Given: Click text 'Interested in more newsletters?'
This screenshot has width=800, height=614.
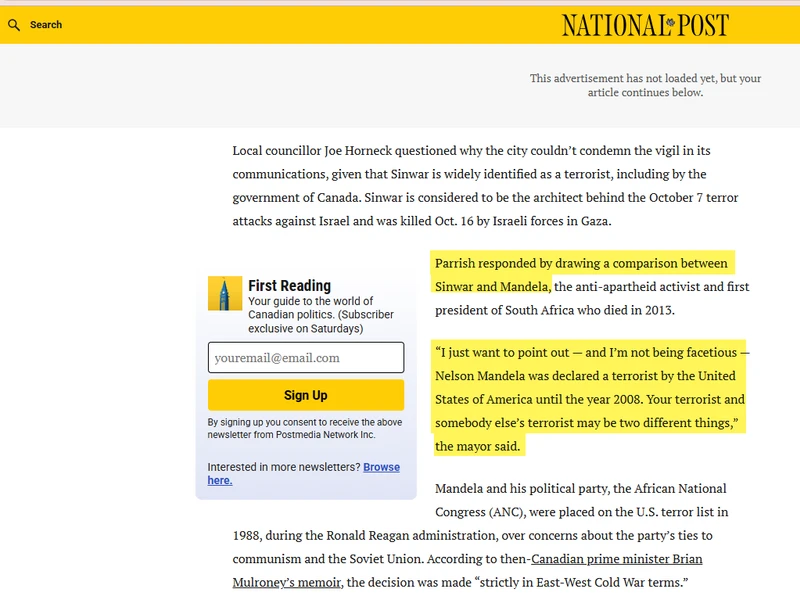Looking at the screenshot, I should (284, 467).
